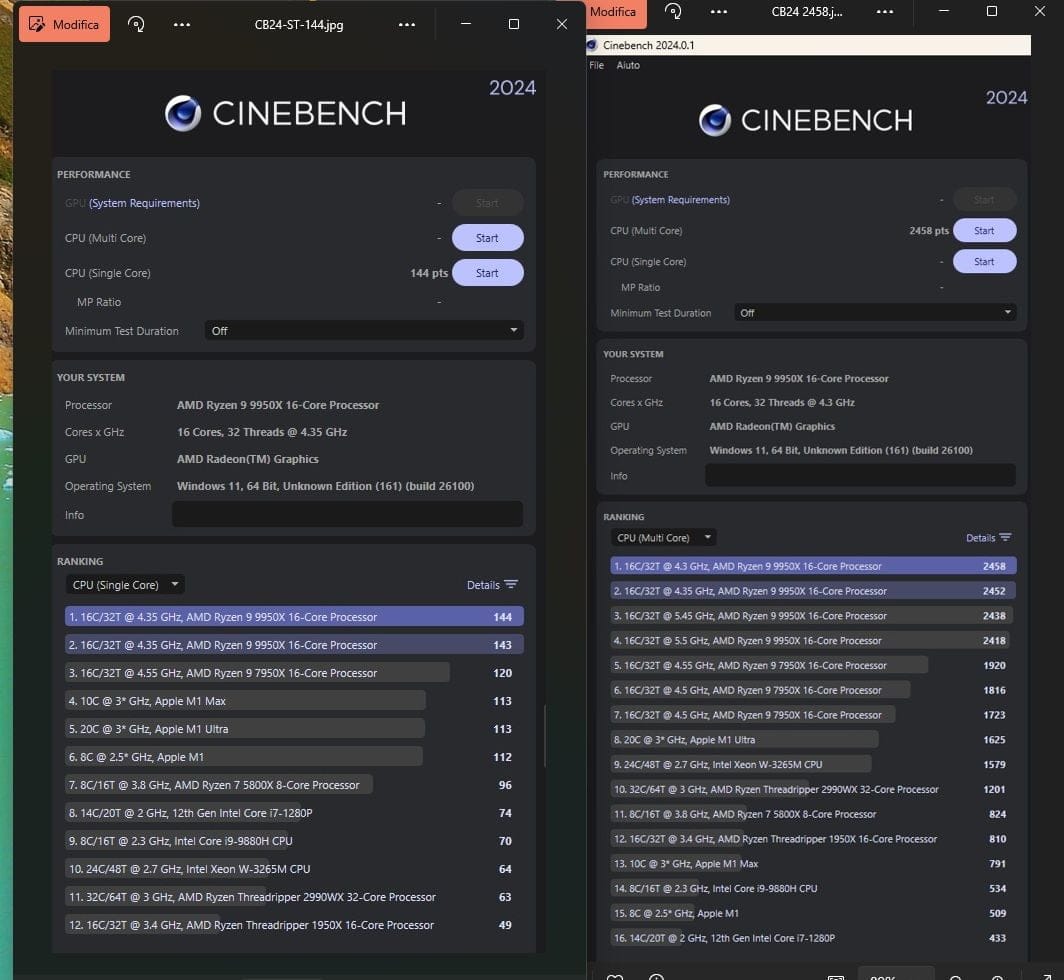Select the Multi Core row scoring 2452
This screenshot has height=980, width=1064.
click(x=813, y=591)
